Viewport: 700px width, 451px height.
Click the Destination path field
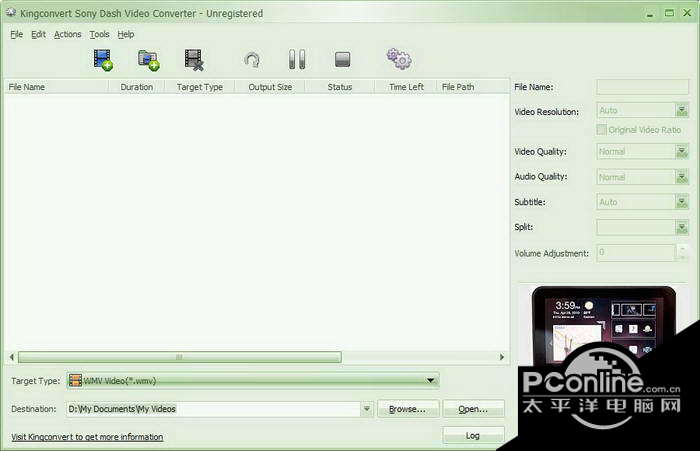click(214, 409)
